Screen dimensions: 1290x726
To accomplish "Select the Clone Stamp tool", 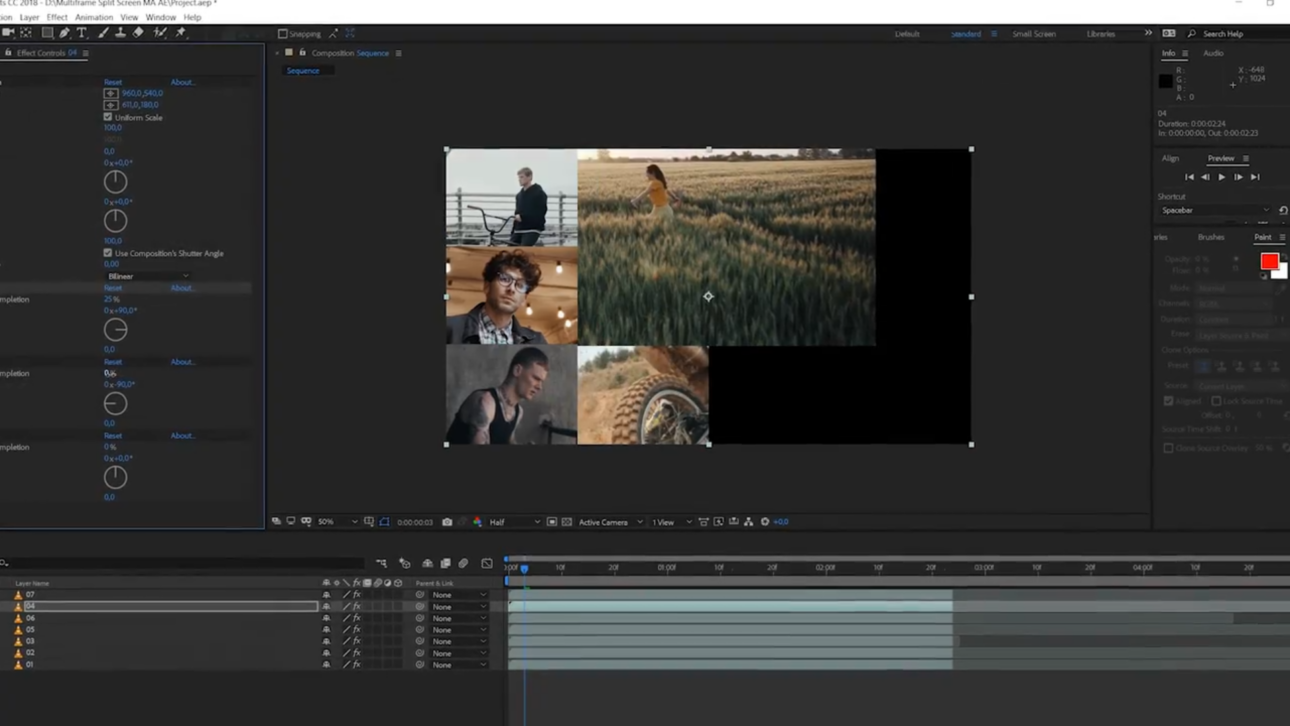I will [120, 33].
